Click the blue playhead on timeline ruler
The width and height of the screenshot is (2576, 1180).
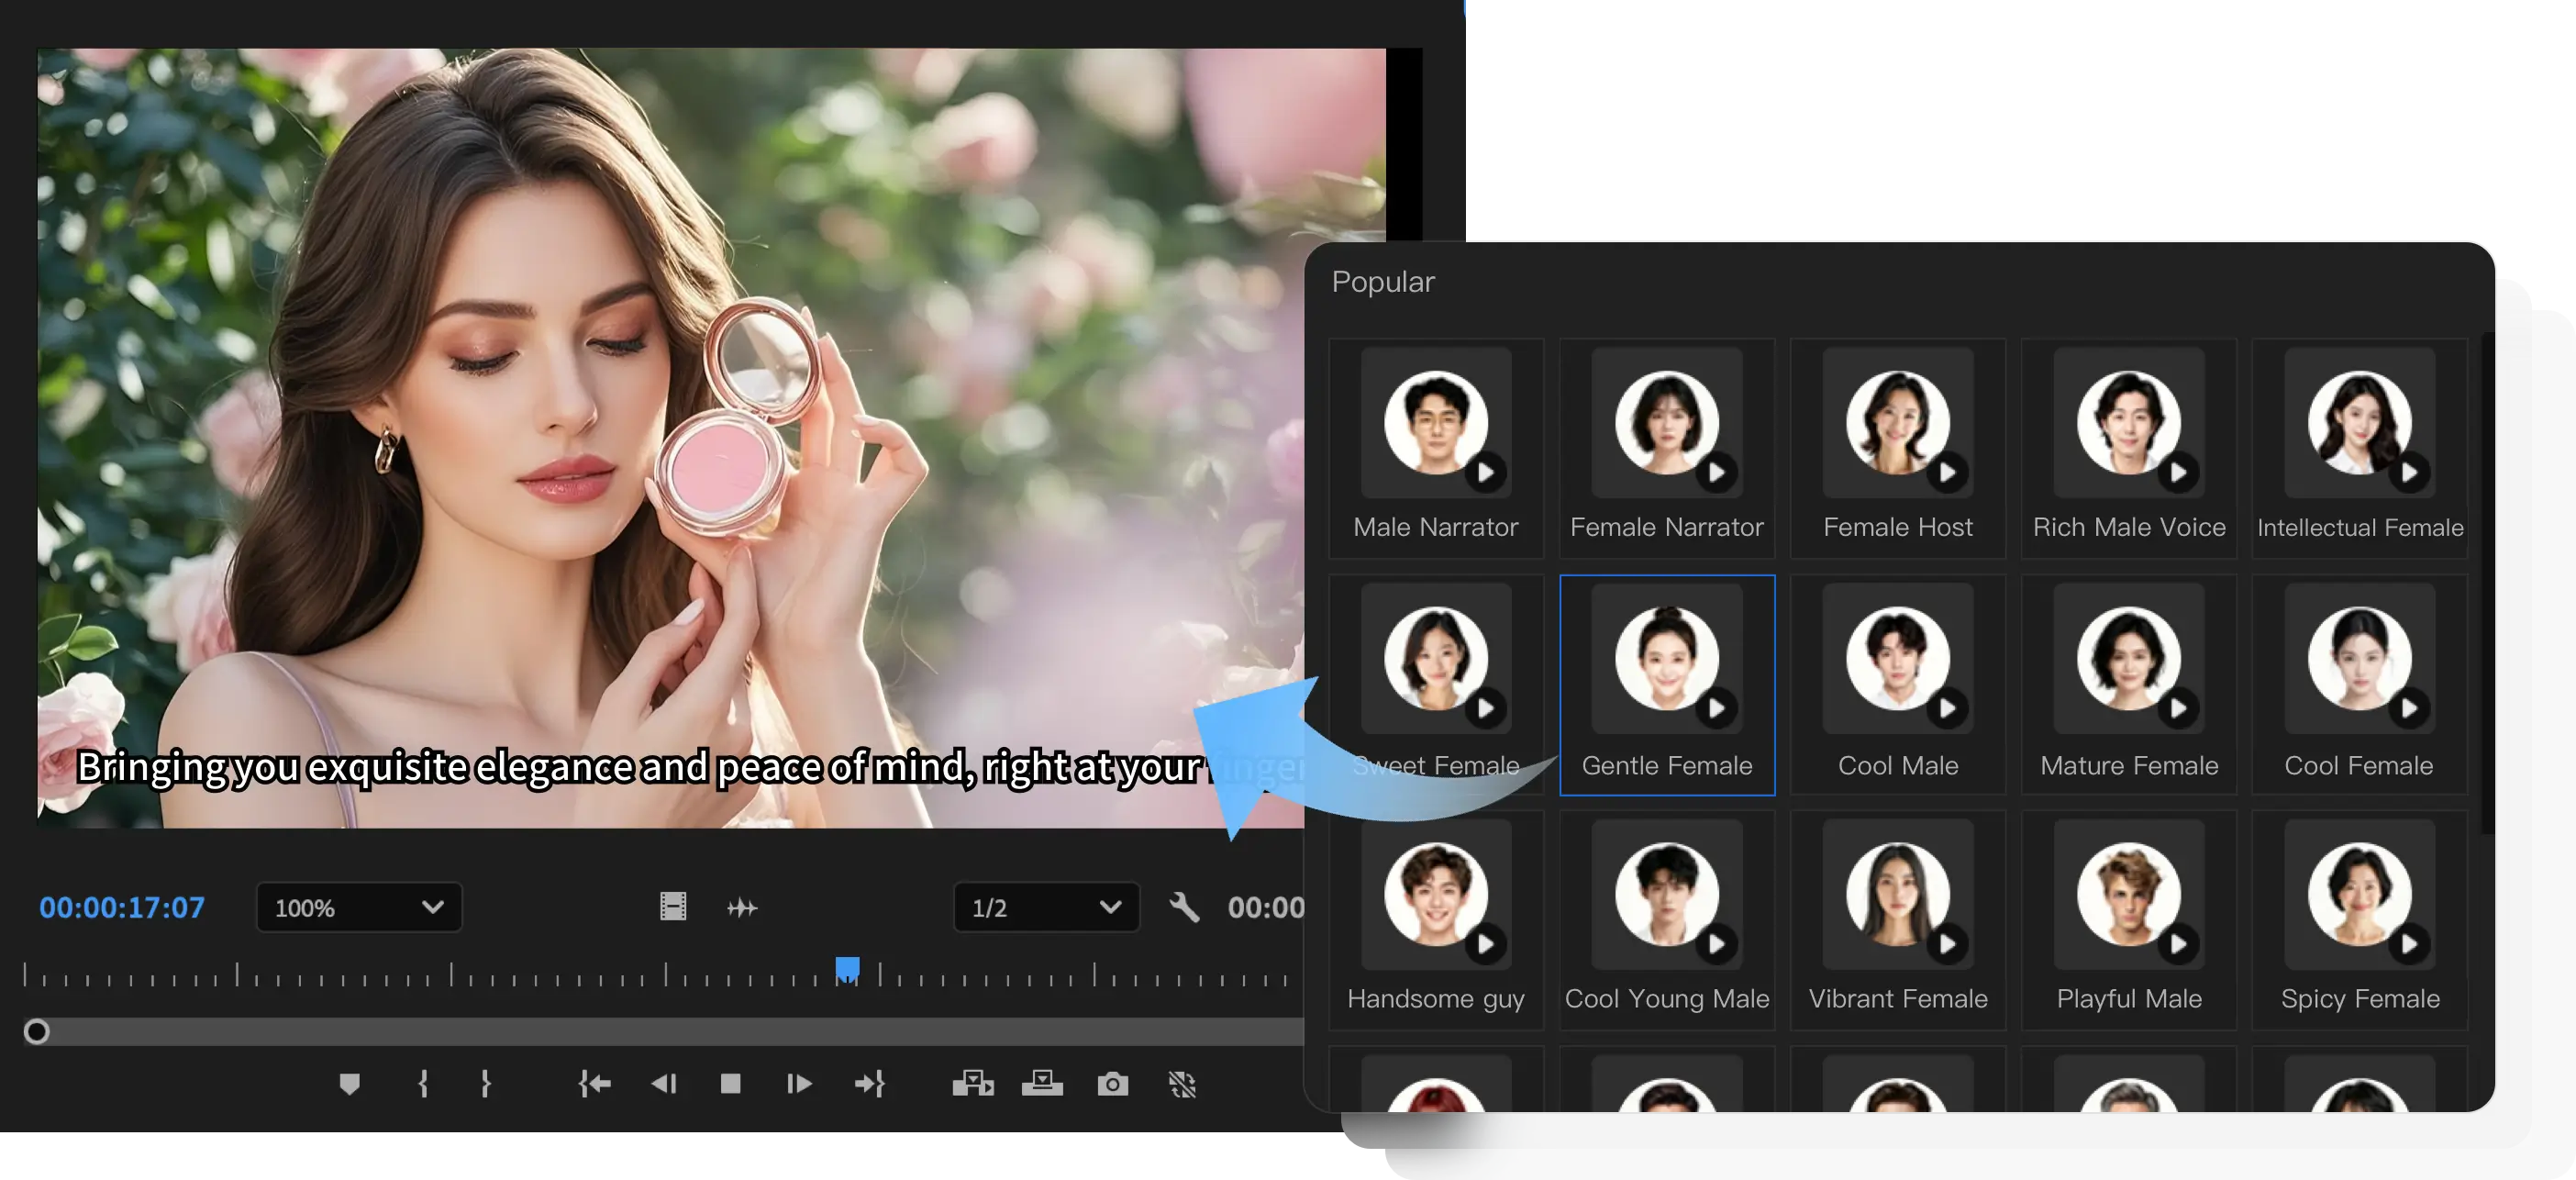click(847, 968)
